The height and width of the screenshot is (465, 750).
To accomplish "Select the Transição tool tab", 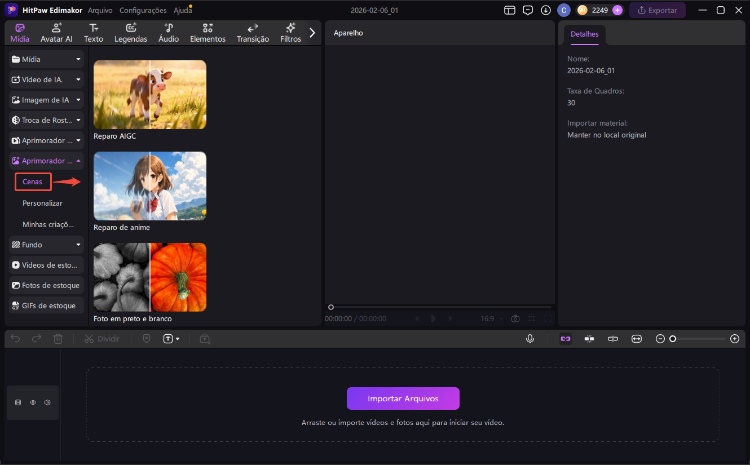I will [252, 33].
